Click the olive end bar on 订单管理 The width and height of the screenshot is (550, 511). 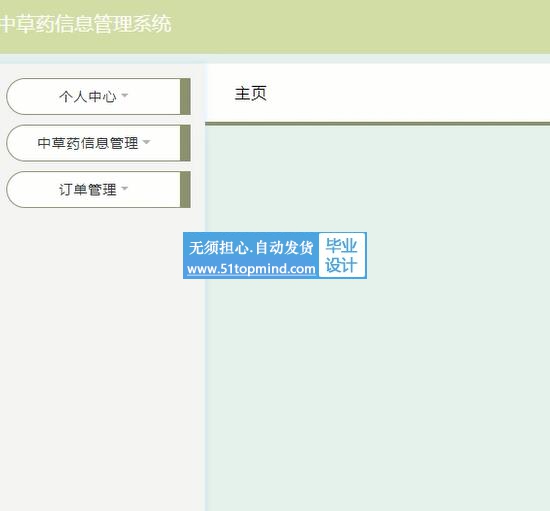pos(185,190)
